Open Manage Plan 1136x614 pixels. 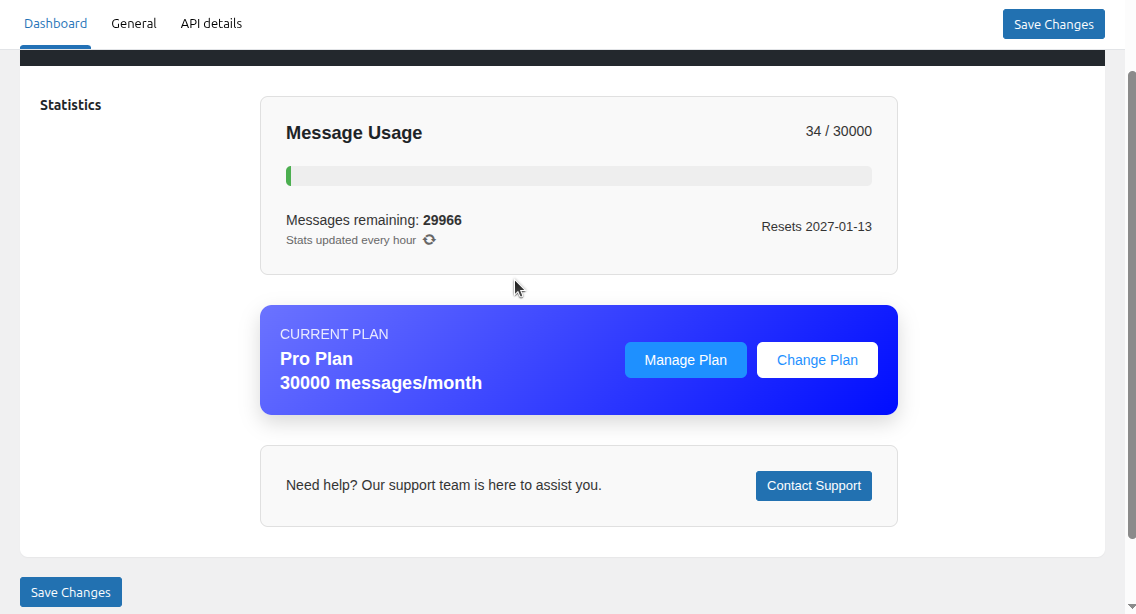tap(685, 360)
